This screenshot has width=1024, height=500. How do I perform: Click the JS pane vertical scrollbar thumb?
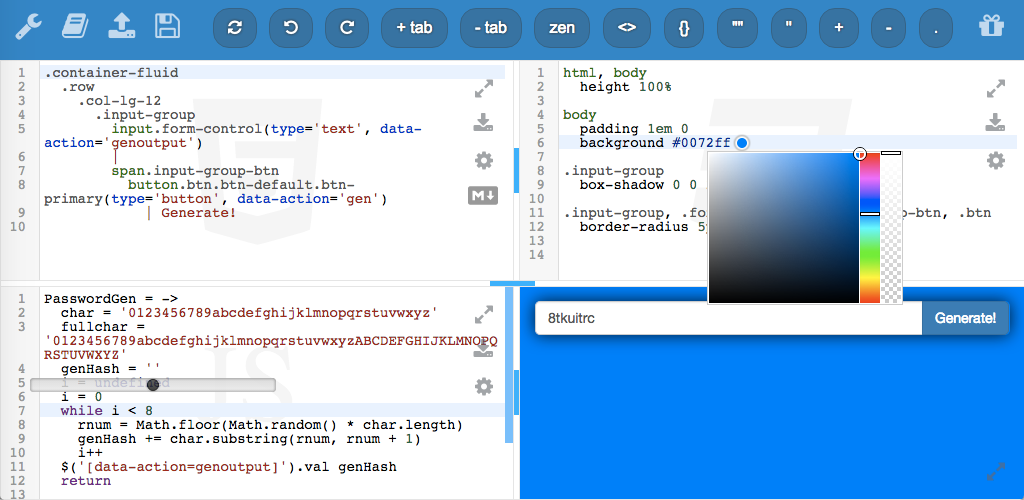click(x=517, y=392)
